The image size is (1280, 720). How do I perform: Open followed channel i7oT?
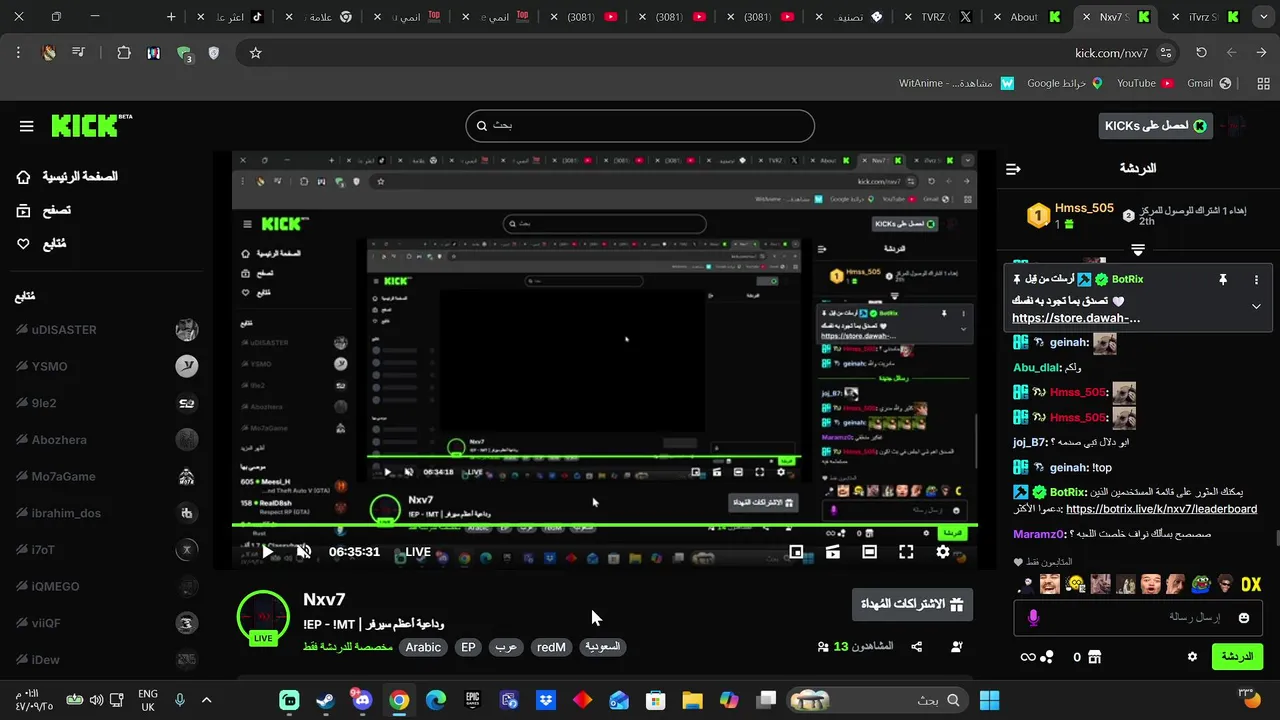105,550
